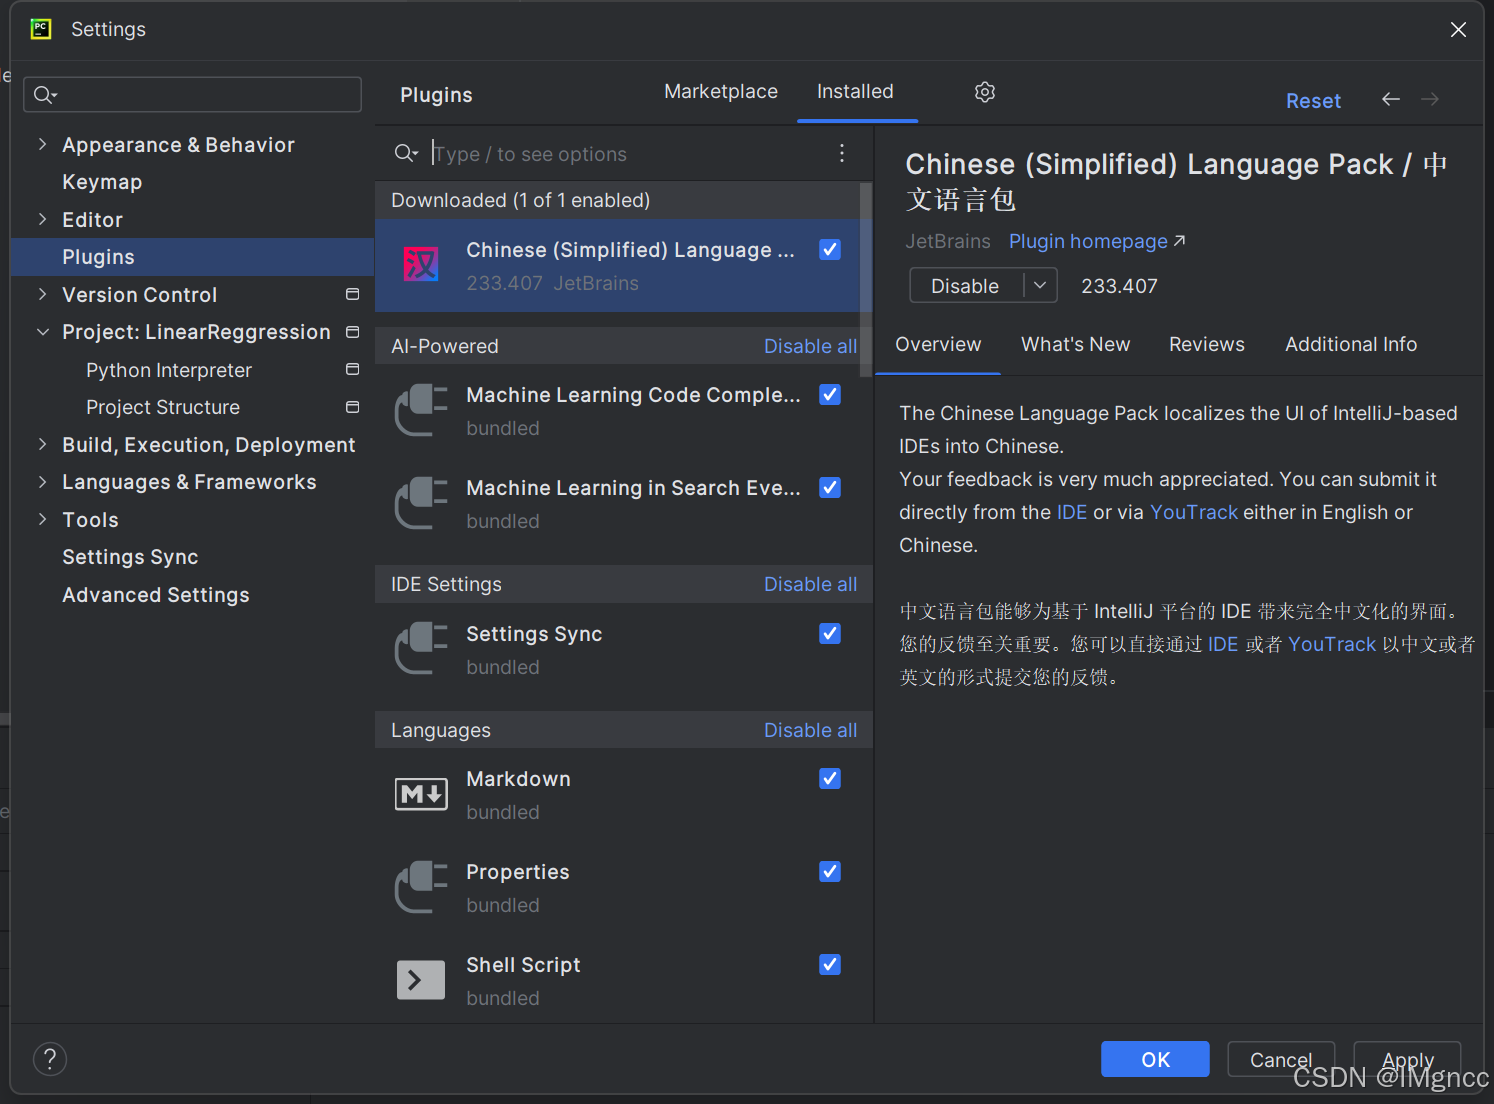This screenshot has width=1494, height=1104.
Task: Open the Additional Info tab
Action: (x=1351, y=344)
